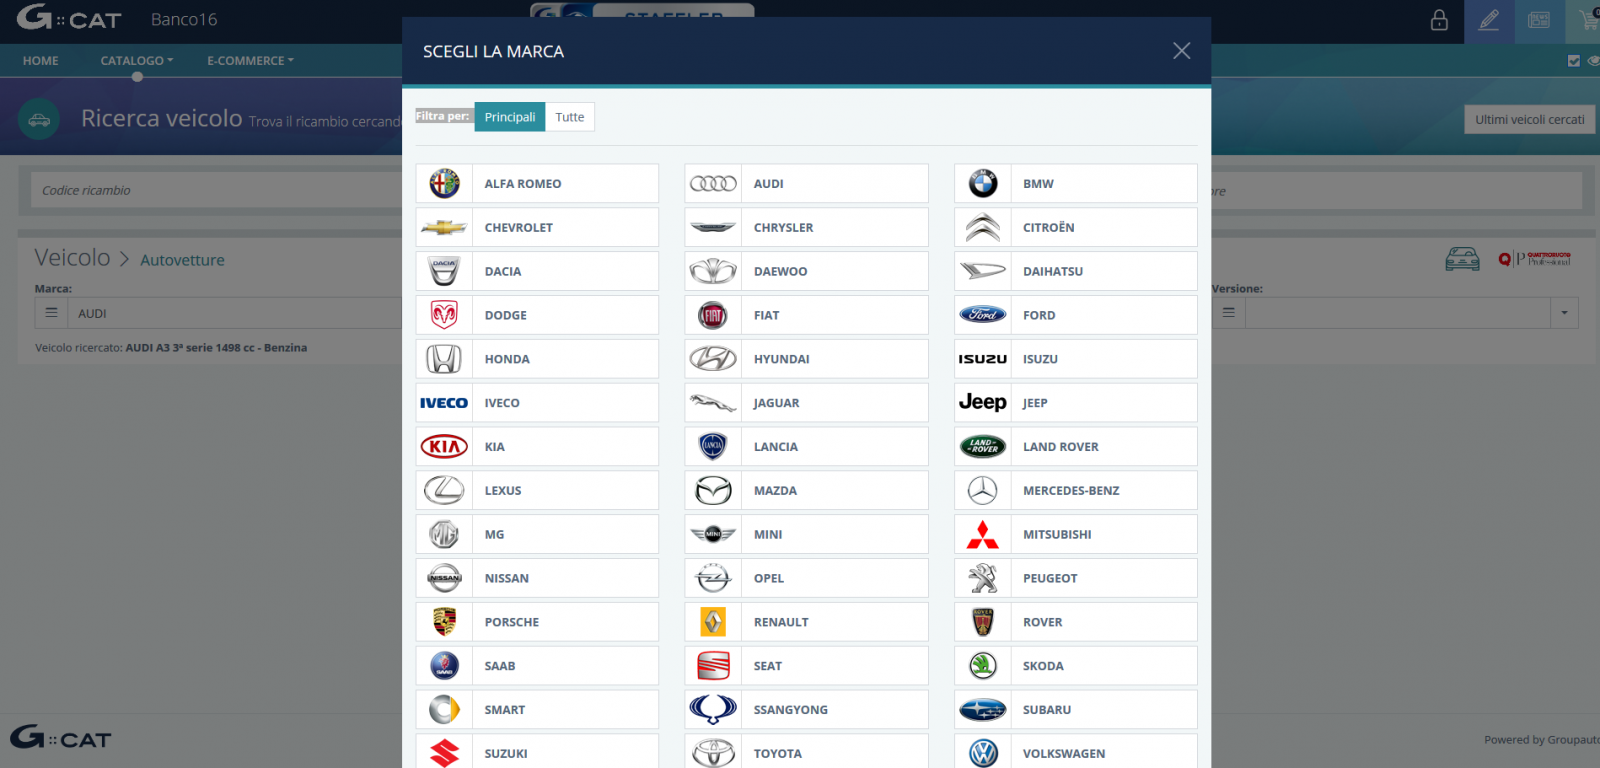
Task: Select the Chevrolet bowtie logo
Action: [444, 227]
